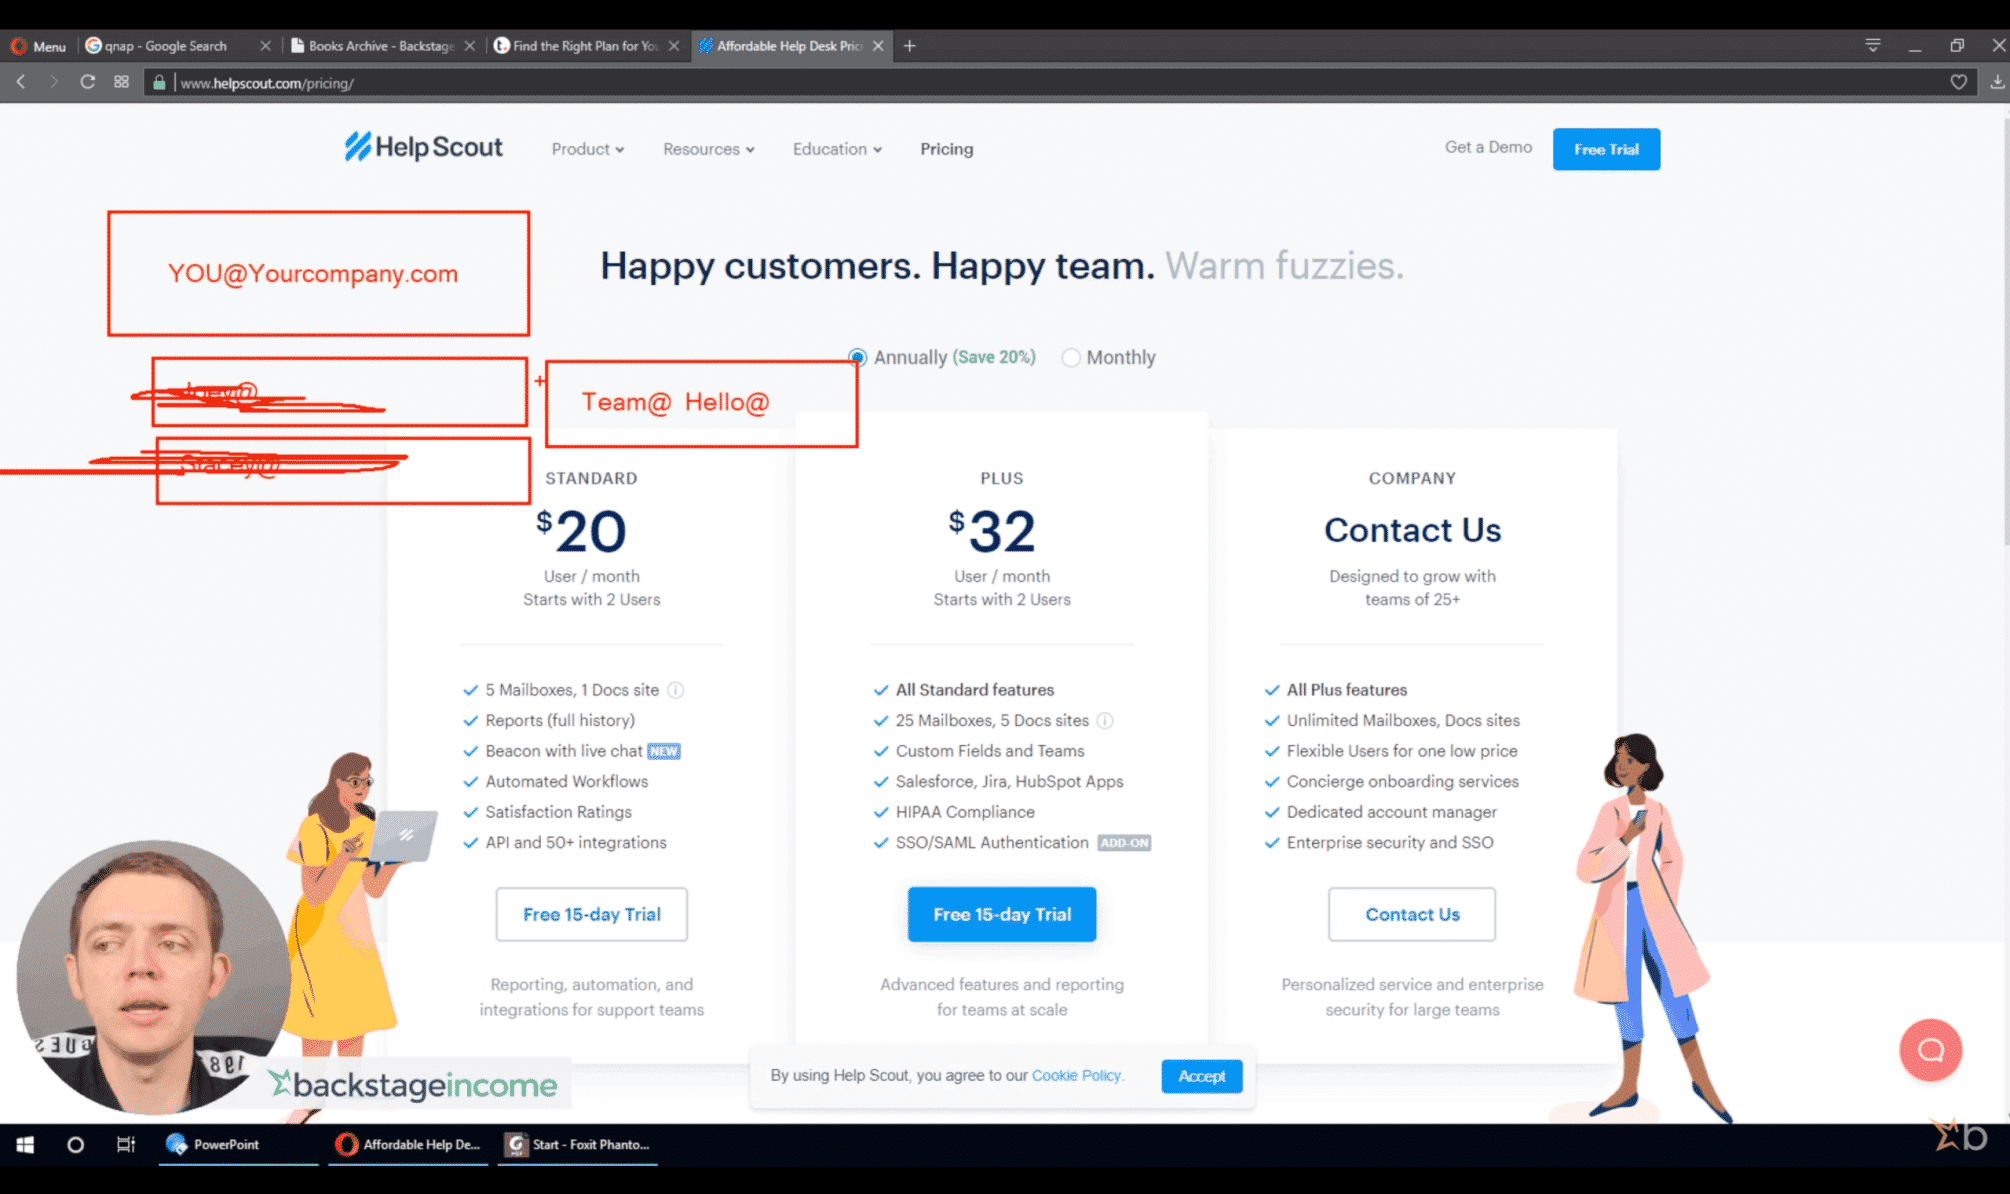Viewport: 2010px width, 1194px height.
Task: Switch to Opera window in taskbar
Action: pos(408,1145)
